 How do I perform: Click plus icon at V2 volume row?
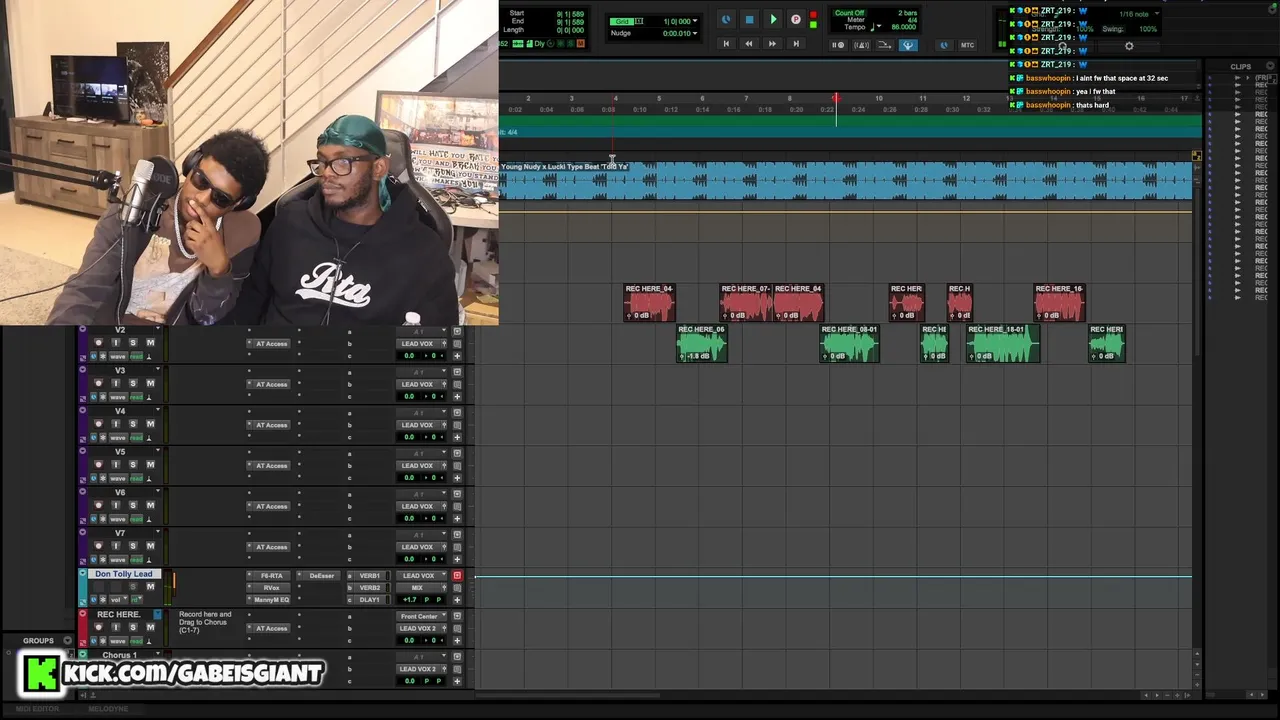pos(457,356)
